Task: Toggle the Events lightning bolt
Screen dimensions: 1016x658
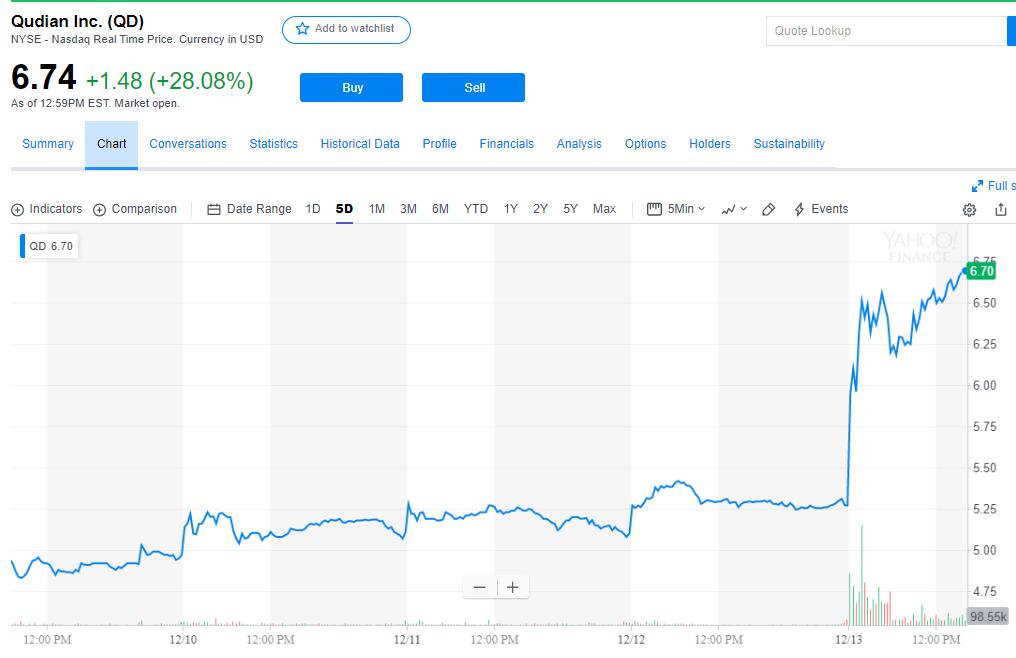Action: pyautogui.click(x=800, y=209)
